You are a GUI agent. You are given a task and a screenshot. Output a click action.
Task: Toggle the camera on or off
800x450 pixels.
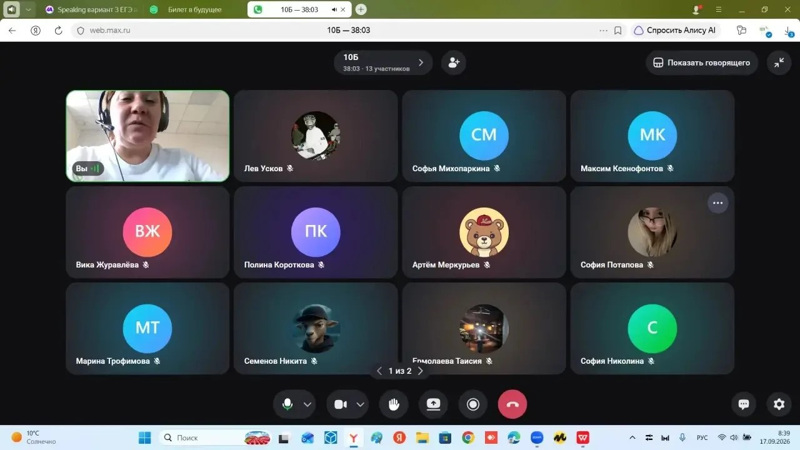tap(340, 404)
